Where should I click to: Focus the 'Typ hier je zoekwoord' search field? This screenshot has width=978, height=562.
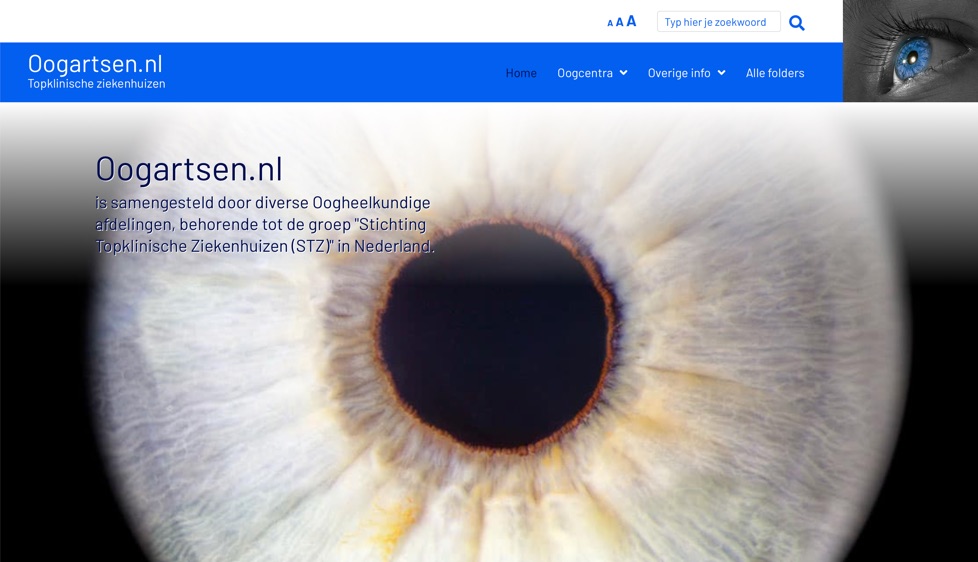[719, 22]
